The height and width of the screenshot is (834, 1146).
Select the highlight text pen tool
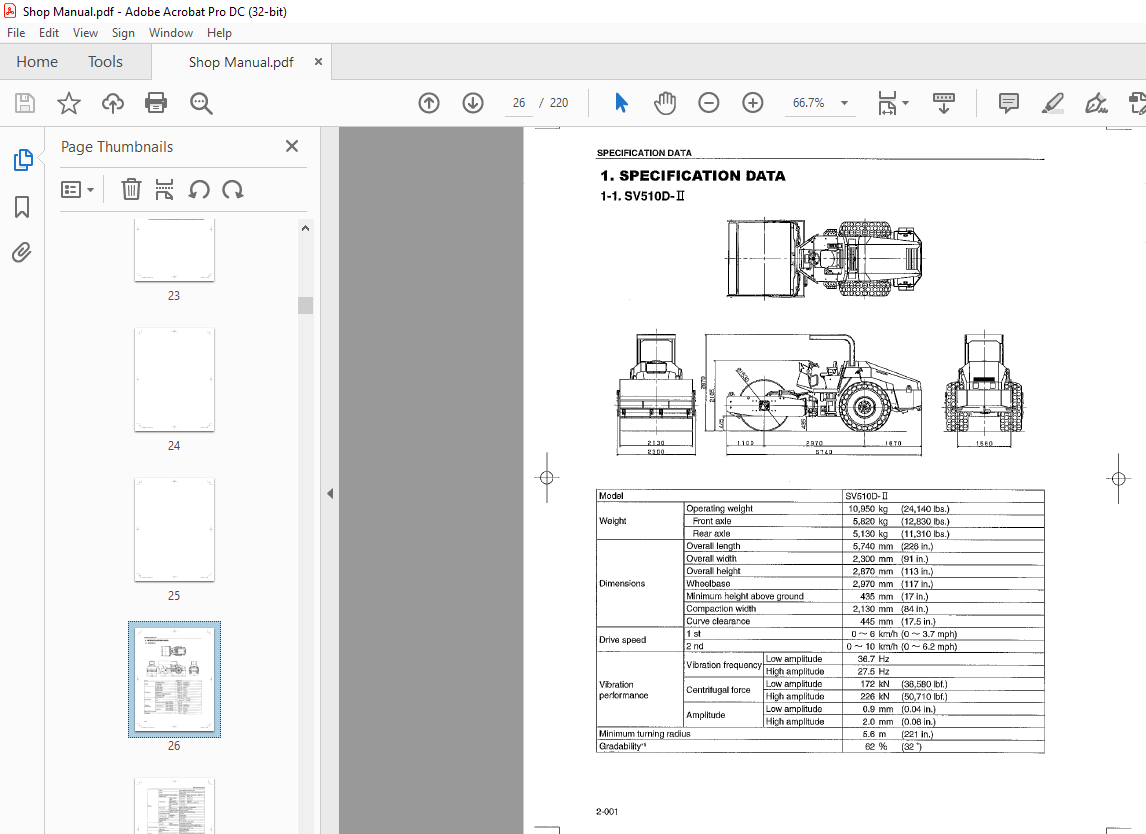[1052, 103]
